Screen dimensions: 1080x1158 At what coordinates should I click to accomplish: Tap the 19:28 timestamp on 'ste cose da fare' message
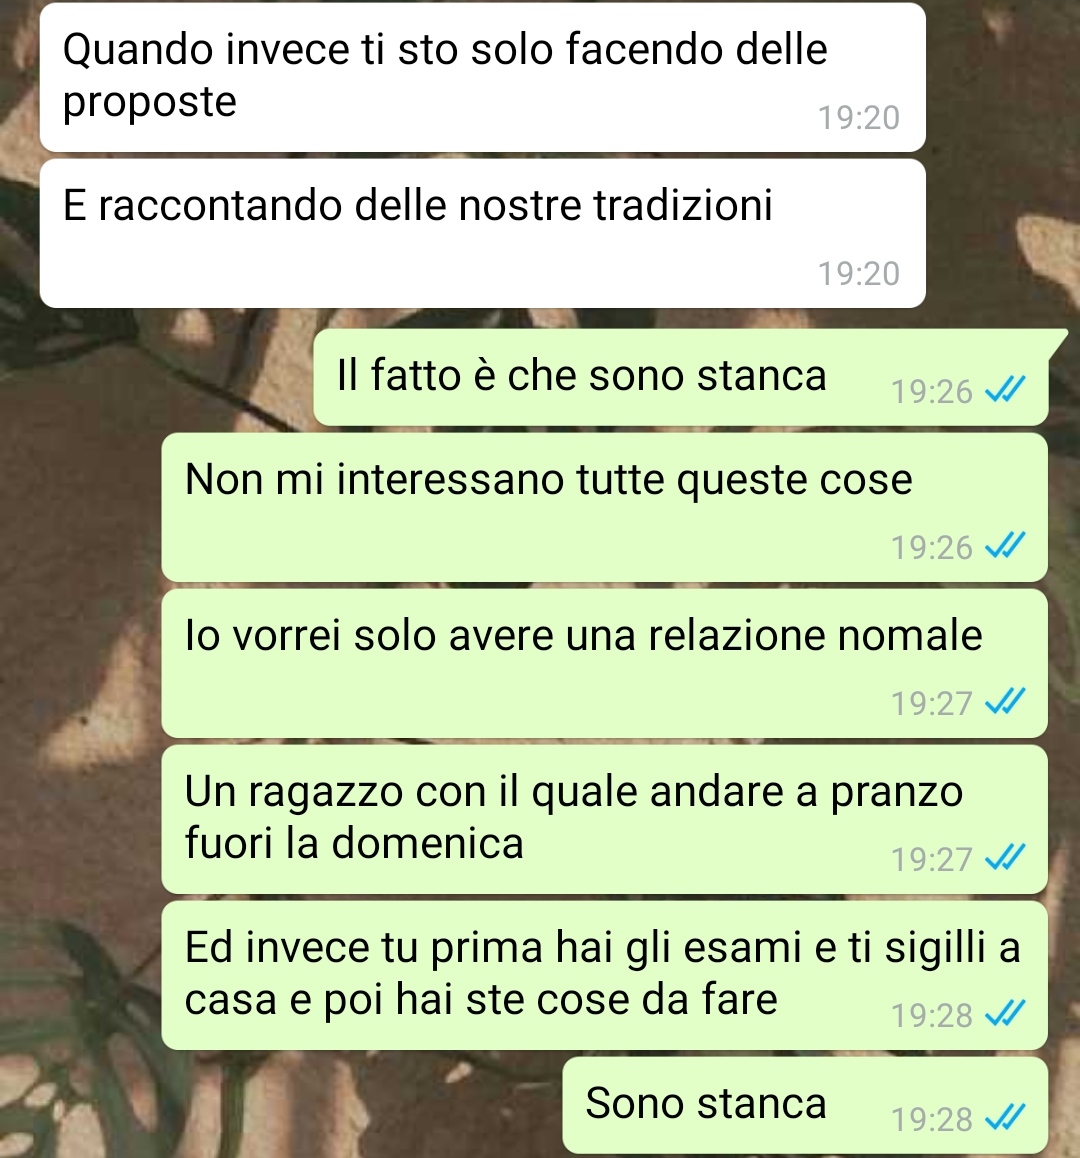coord(932,1015)
